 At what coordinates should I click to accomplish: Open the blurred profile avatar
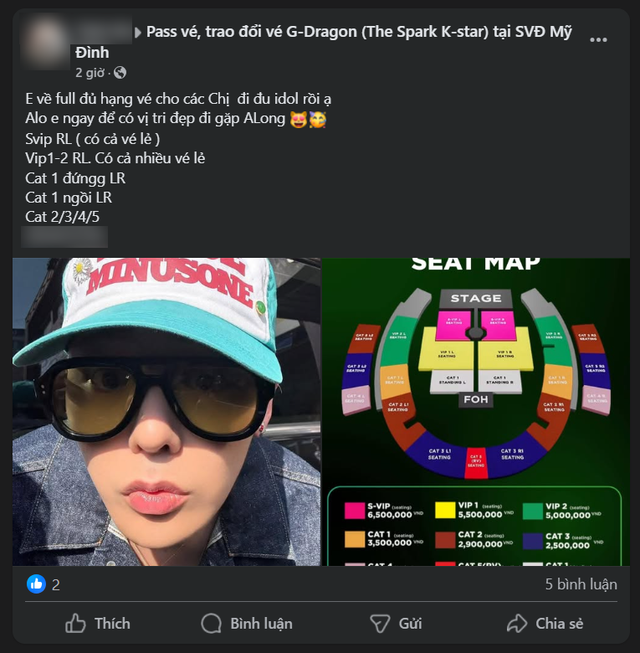coord(47,43)
